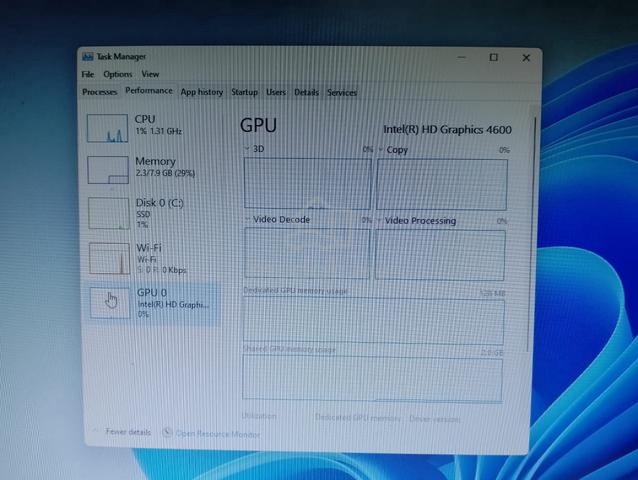Open the Startup tab

(245, 92)
